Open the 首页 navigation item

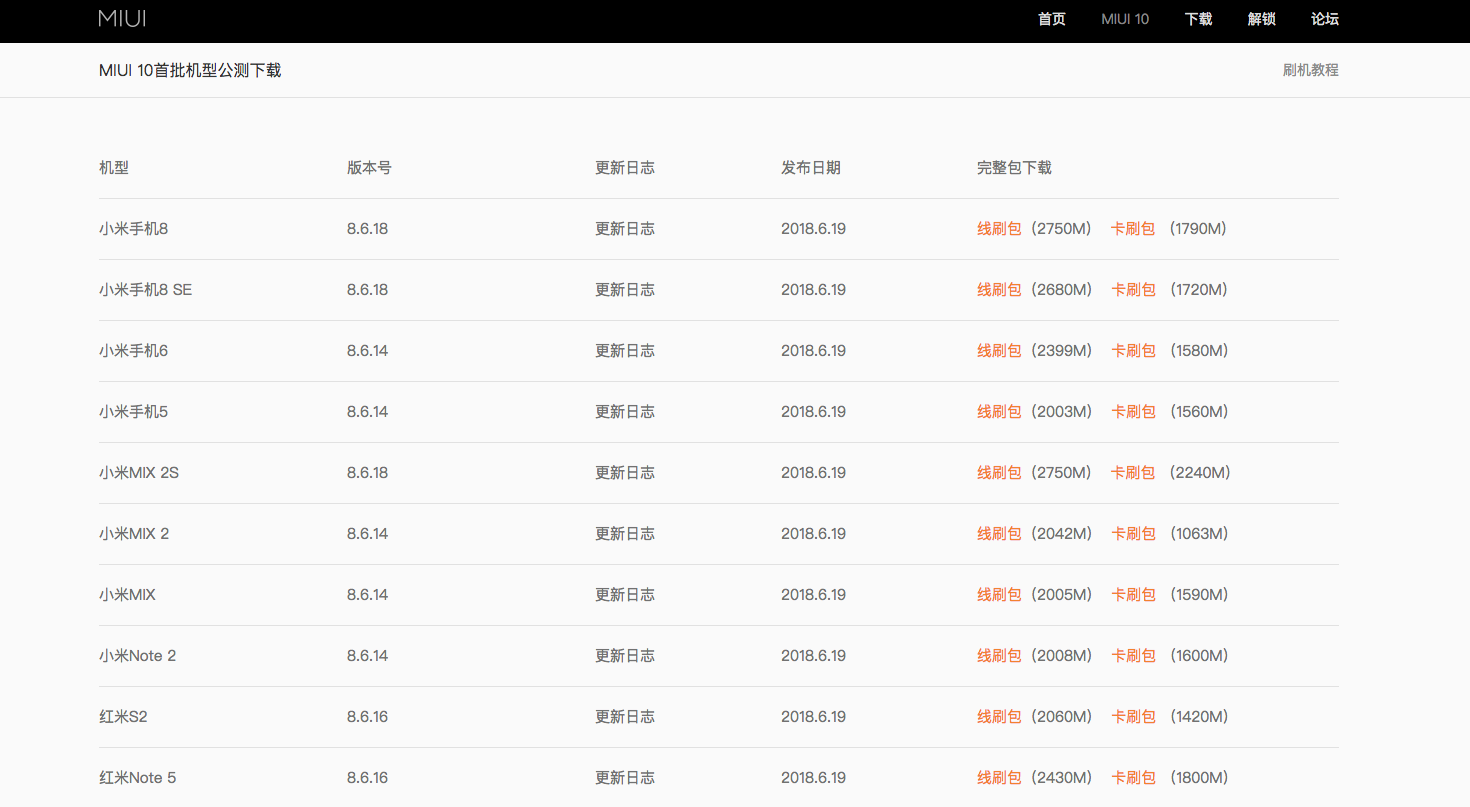coord(1051,19)
